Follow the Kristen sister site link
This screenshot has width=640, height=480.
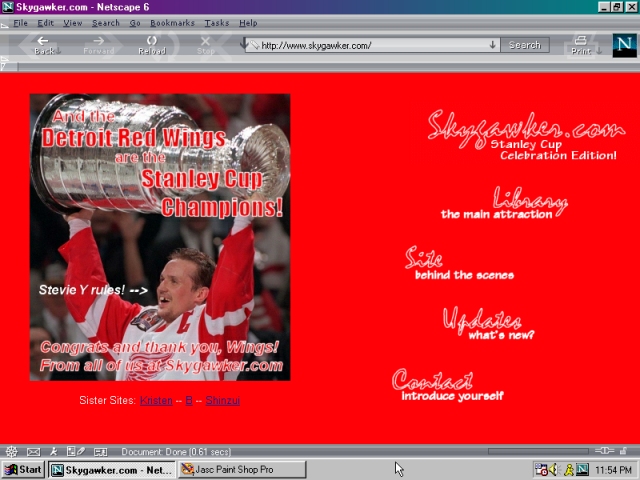156,400
